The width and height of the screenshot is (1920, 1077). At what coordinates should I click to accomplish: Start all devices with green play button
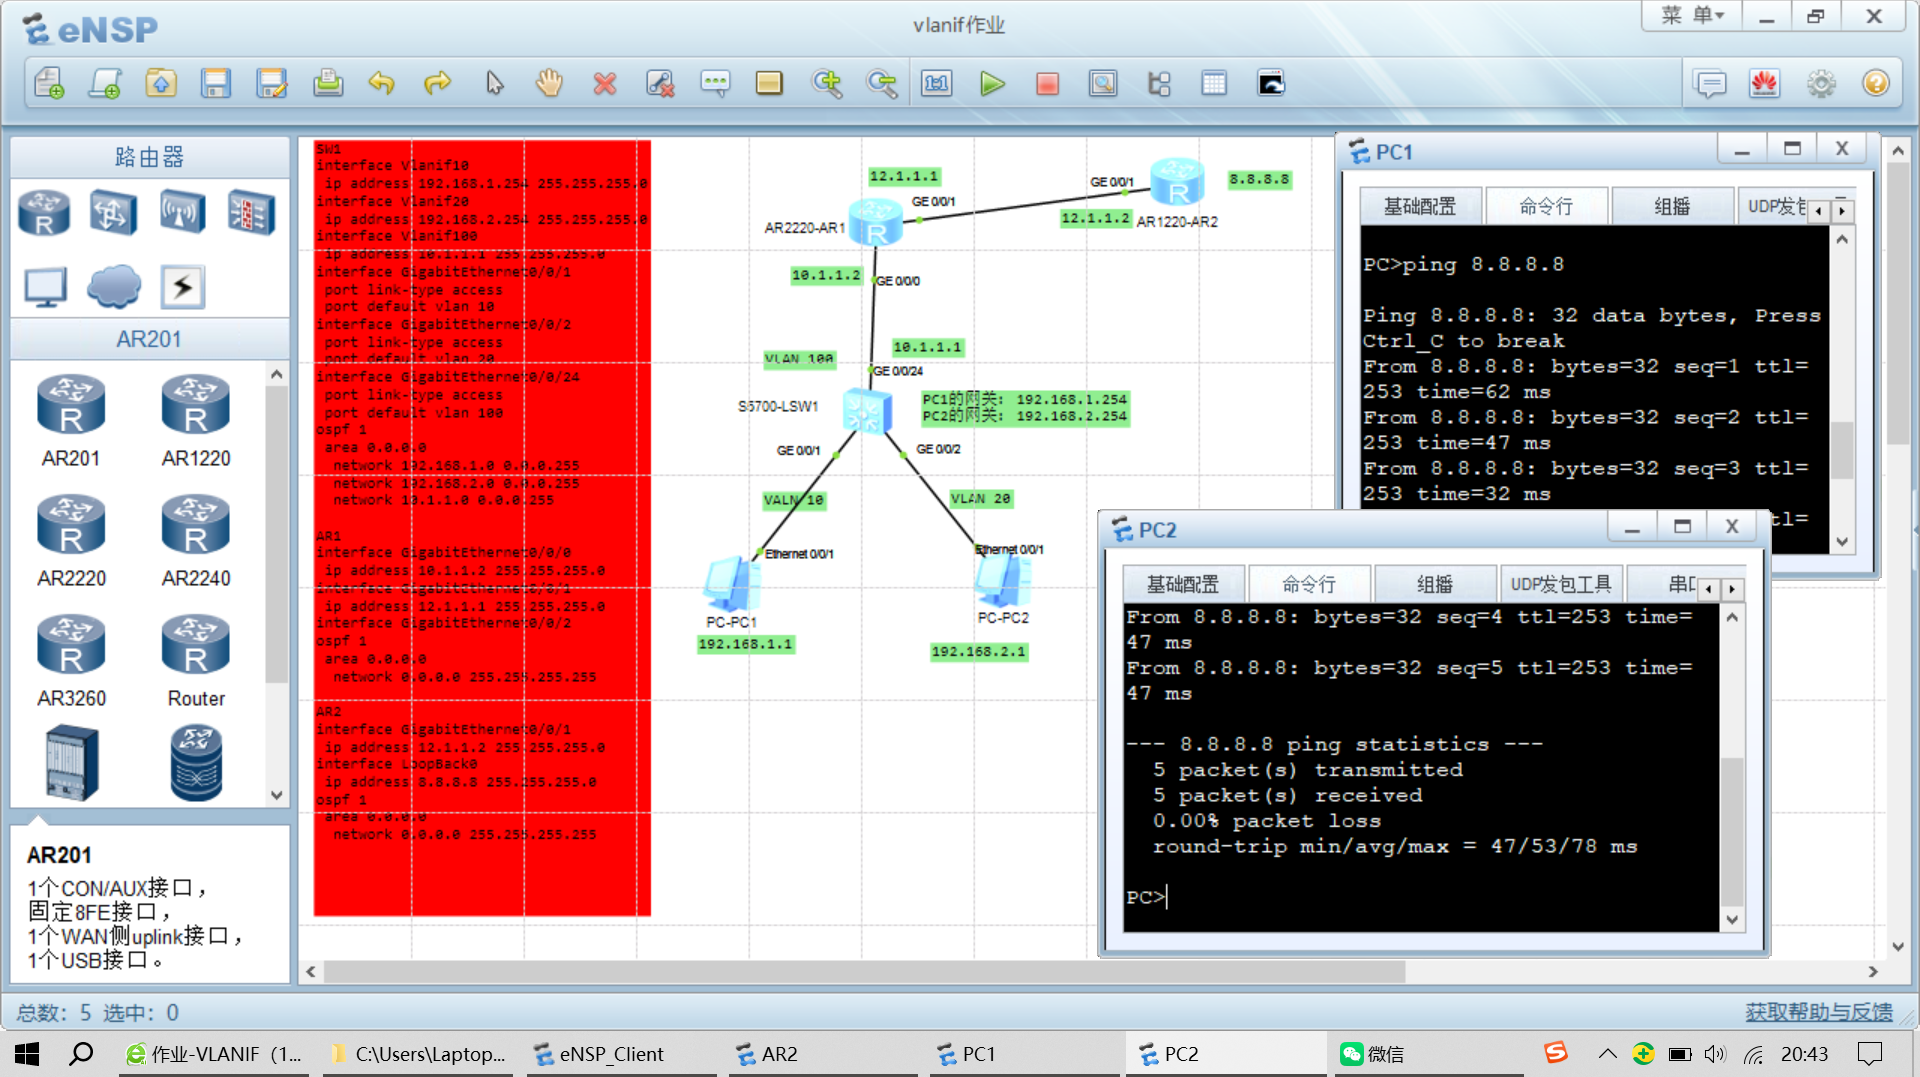click(x=991, y=84)
